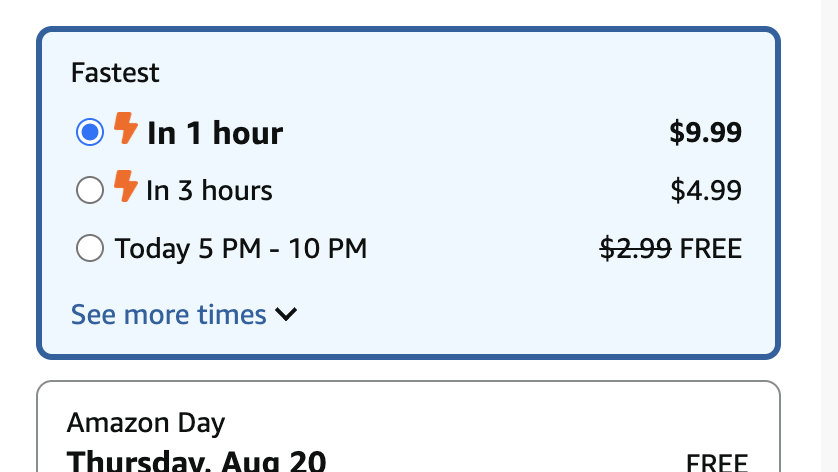Click the vertical scrollbar track at right edge
The width and height of the screenshot is (838, 472).
[829, 236]
